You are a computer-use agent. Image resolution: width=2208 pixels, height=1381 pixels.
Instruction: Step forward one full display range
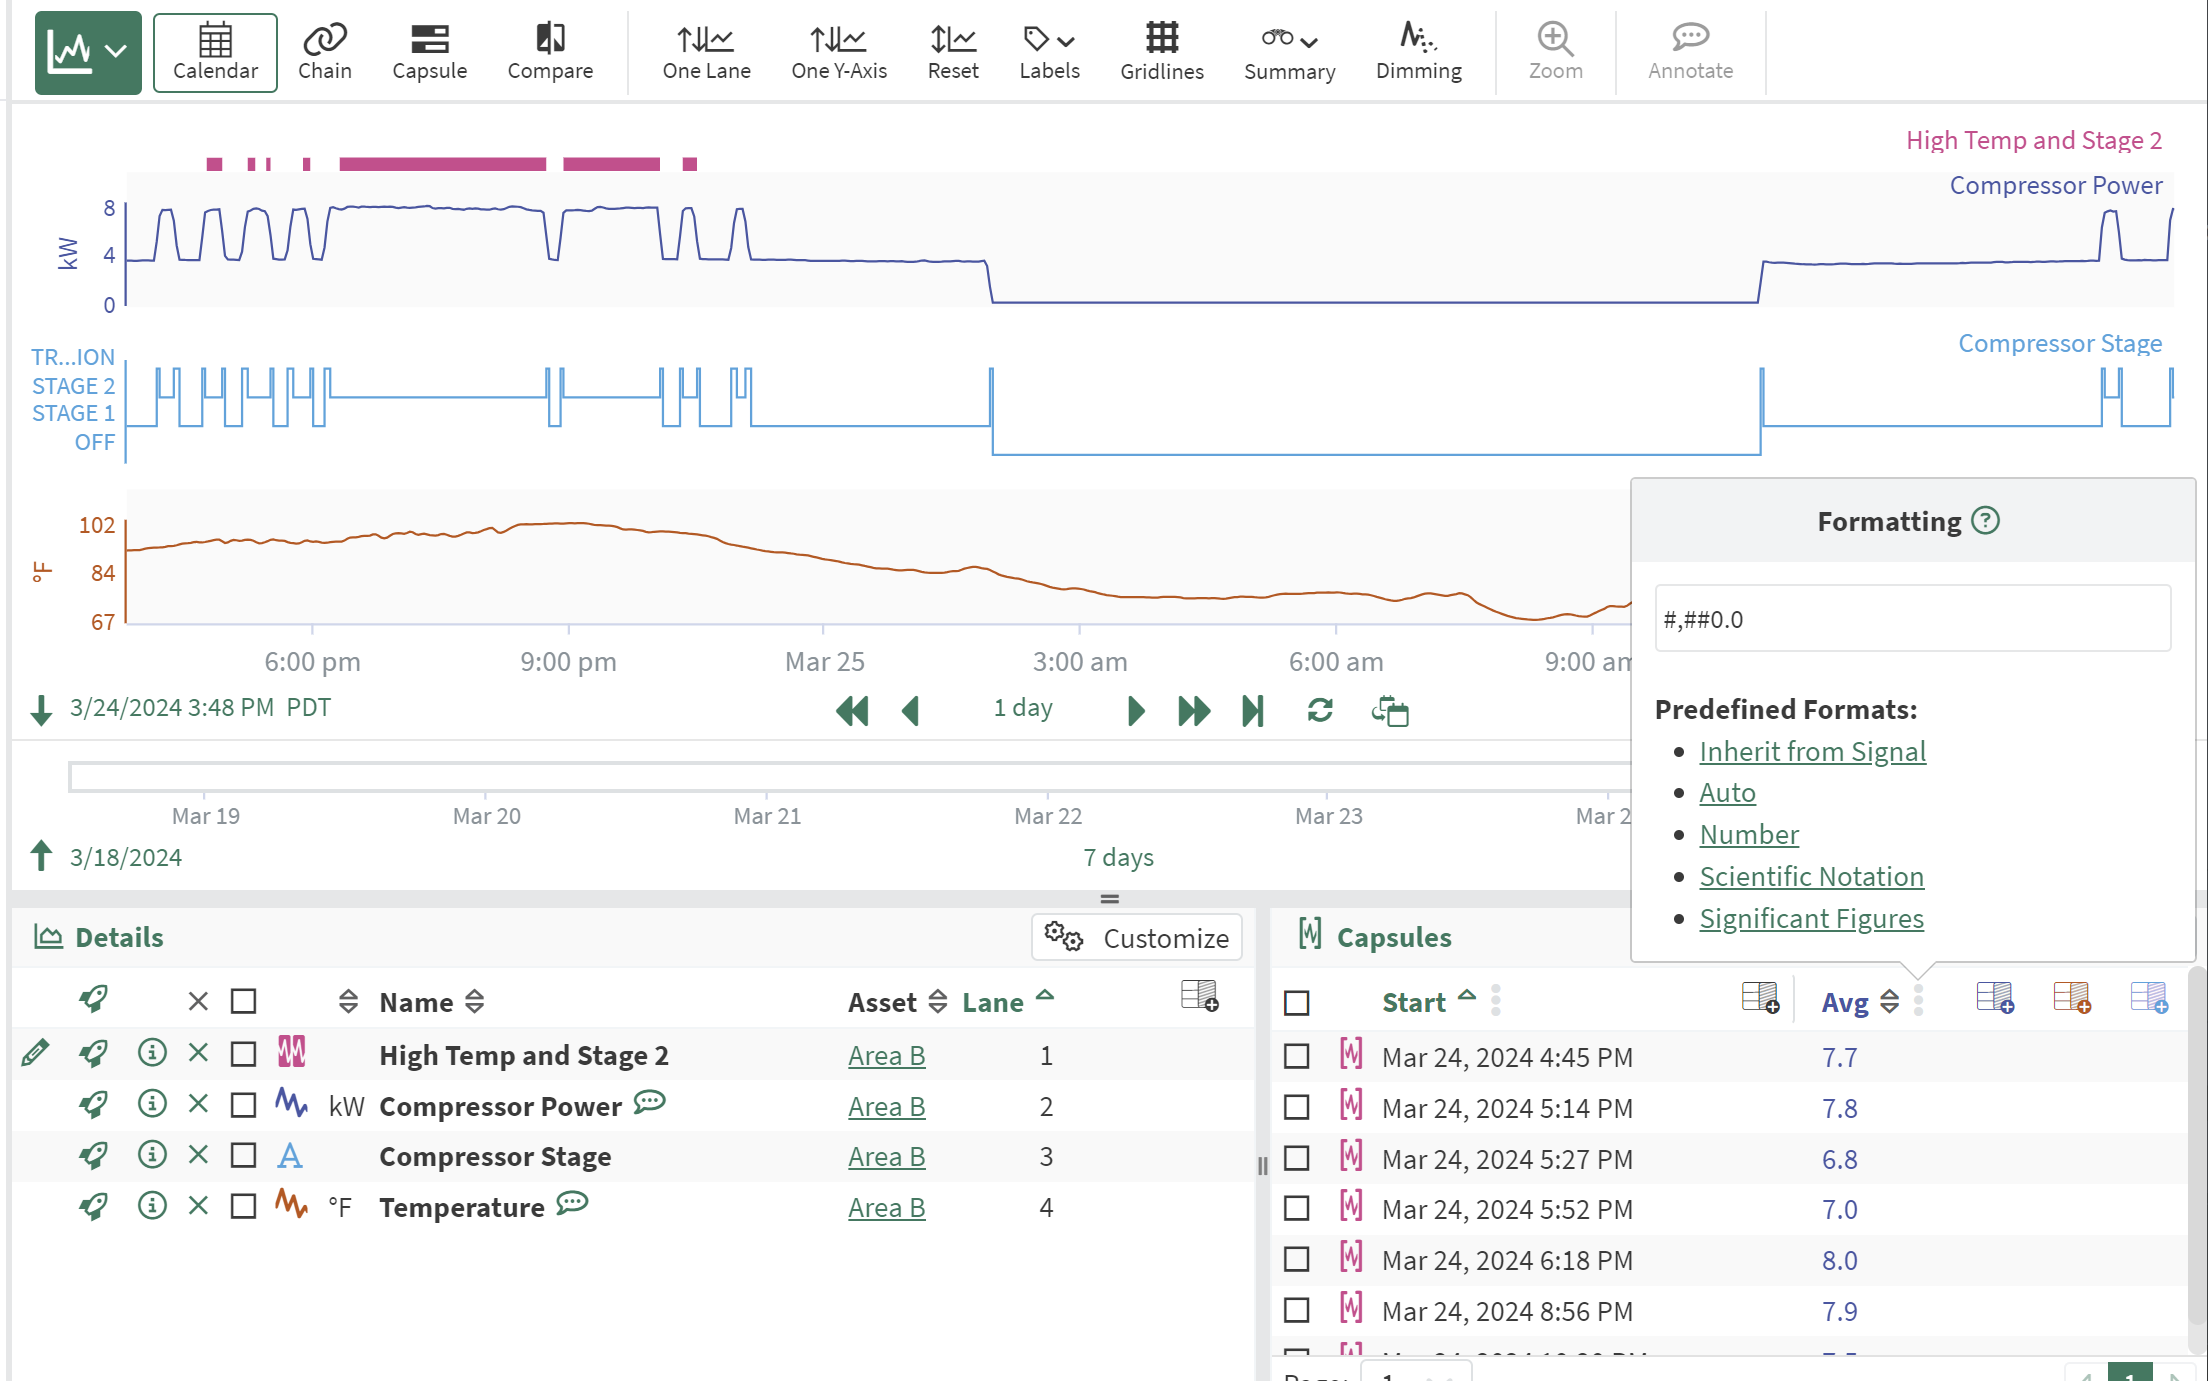1193,710
